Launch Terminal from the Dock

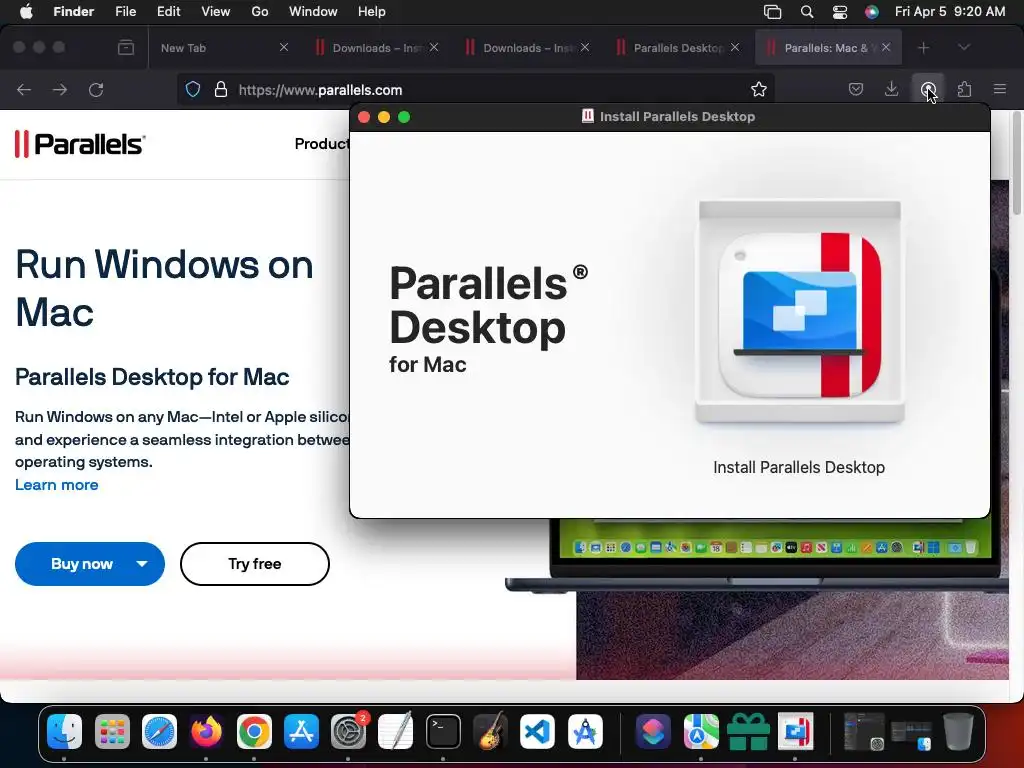tap(443, 731)
